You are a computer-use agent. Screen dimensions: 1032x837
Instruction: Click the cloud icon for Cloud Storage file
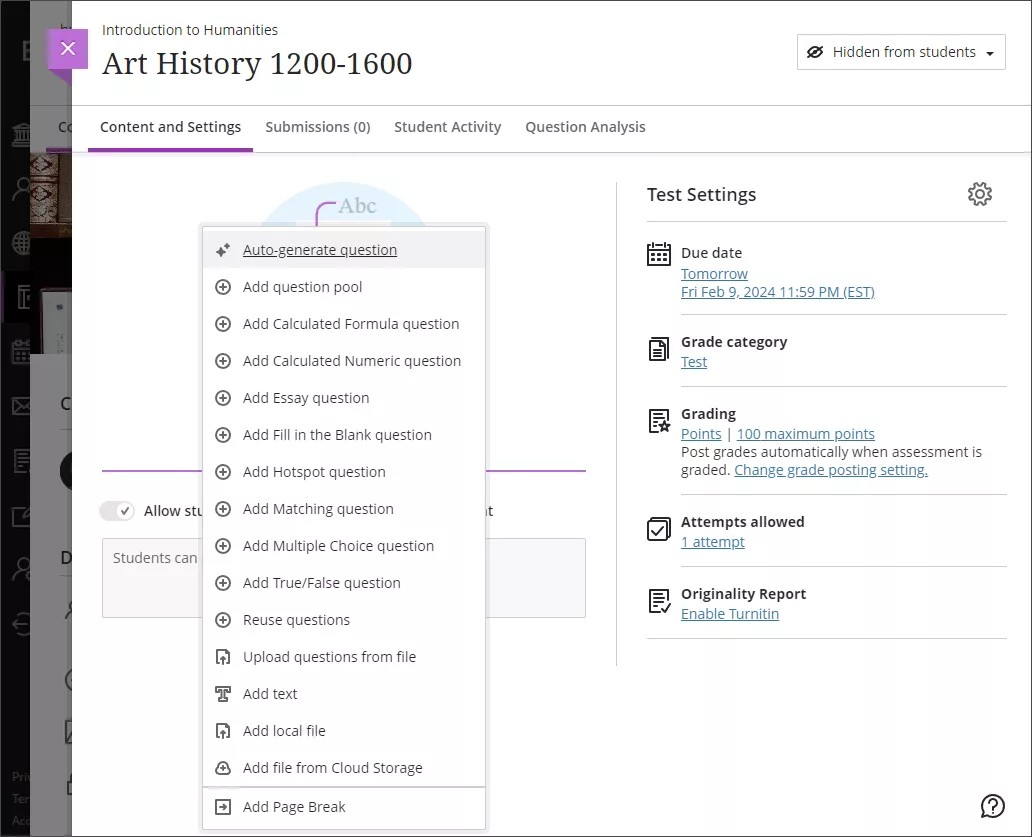[x=223, y=768]
